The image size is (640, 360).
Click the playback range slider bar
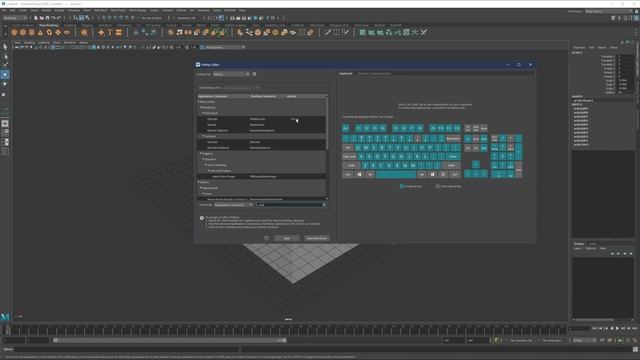(x=169, y=340)
